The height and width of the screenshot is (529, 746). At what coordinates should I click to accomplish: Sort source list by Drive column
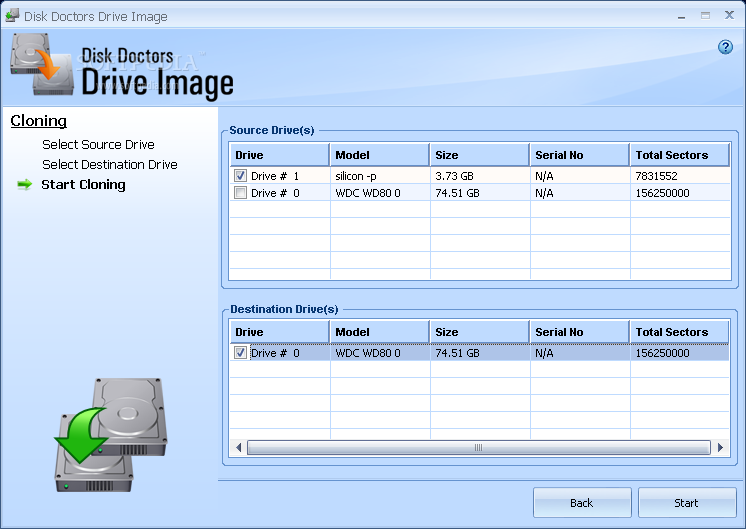click(x=279, y=155)
